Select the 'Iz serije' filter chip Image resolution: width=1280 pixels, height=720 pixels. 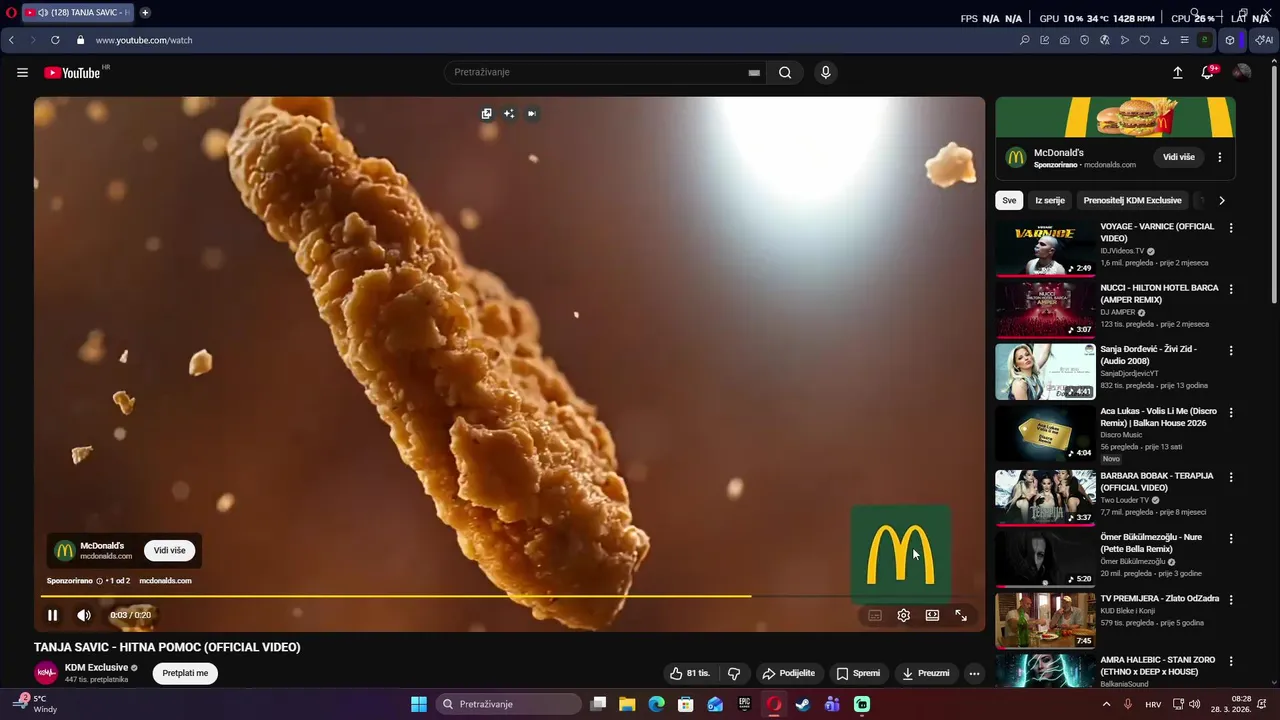pyautogui.click(x=1050, y=200)
